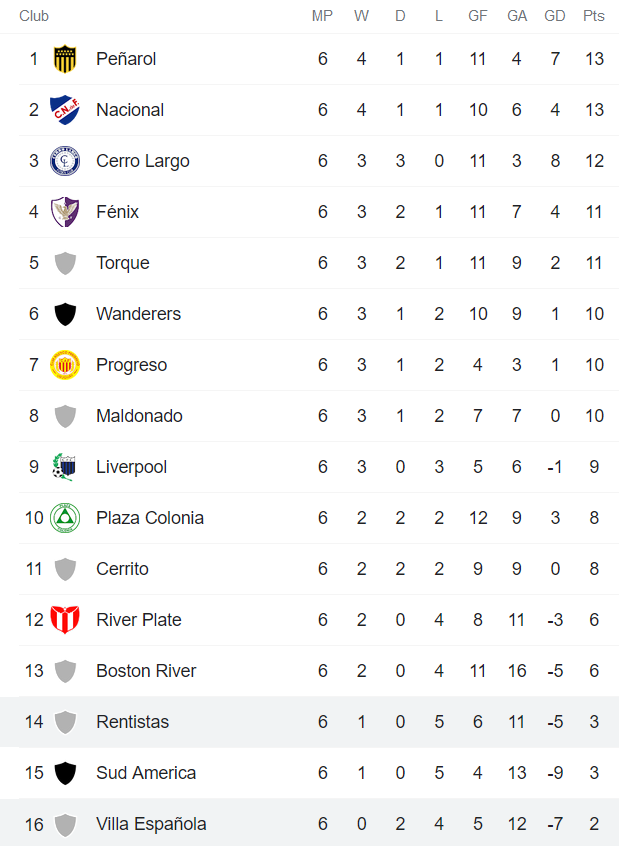Open the Villa Española team page
This screenshot has width=619, height=846.
(151, 824)
